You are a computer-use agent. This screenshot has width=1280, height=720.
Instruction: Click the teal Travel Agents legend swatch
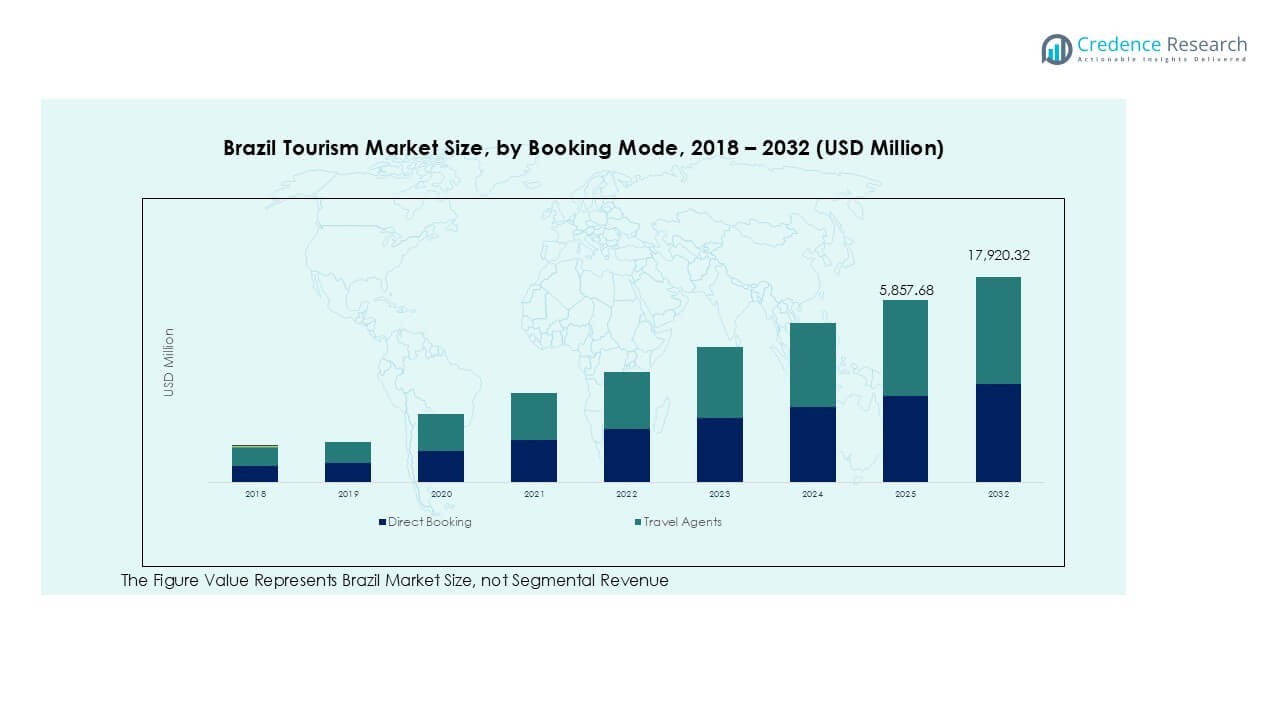(637, 522)
